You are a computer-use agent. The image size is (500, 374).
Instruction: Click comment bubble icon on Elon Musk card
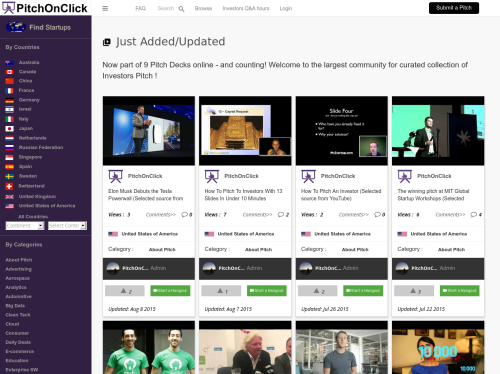click(x=184, y=215)
